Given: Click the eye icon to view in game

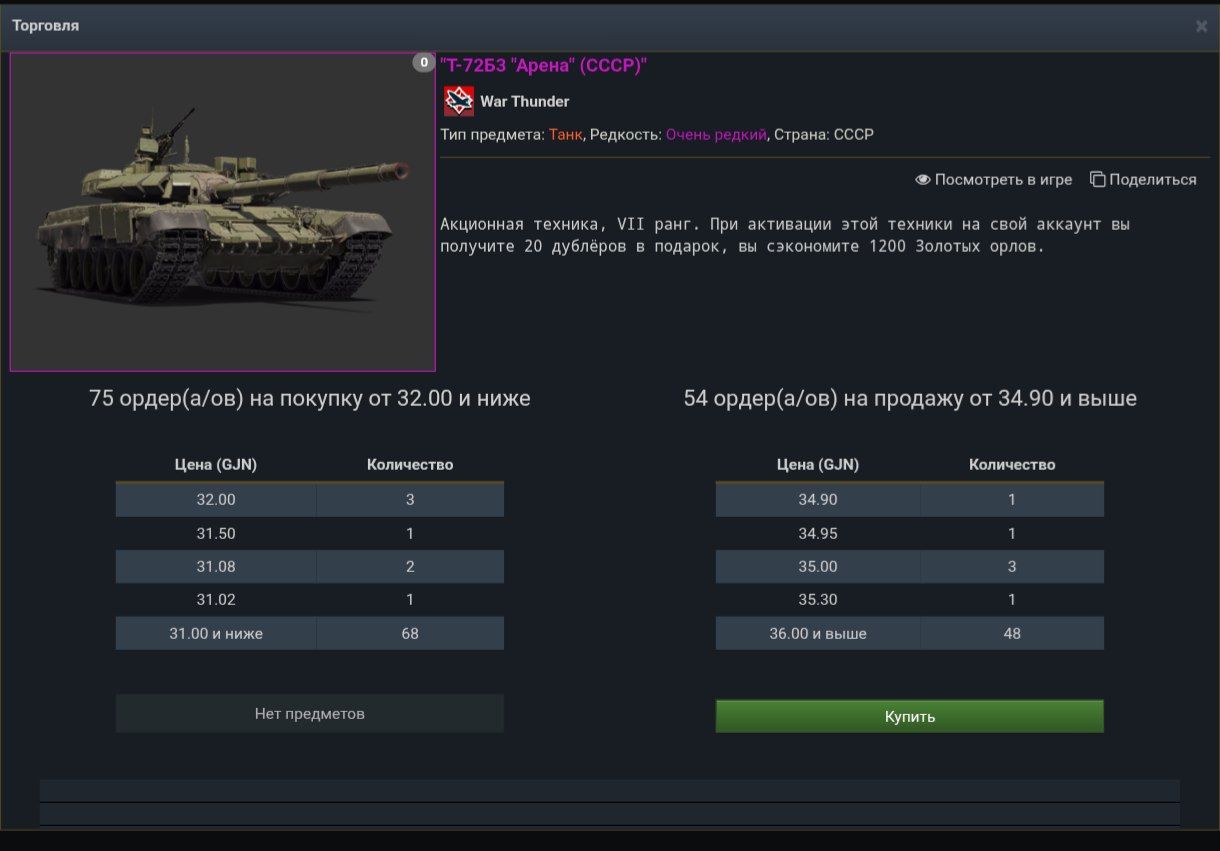Looking at the screenshot, I should 923,180.
